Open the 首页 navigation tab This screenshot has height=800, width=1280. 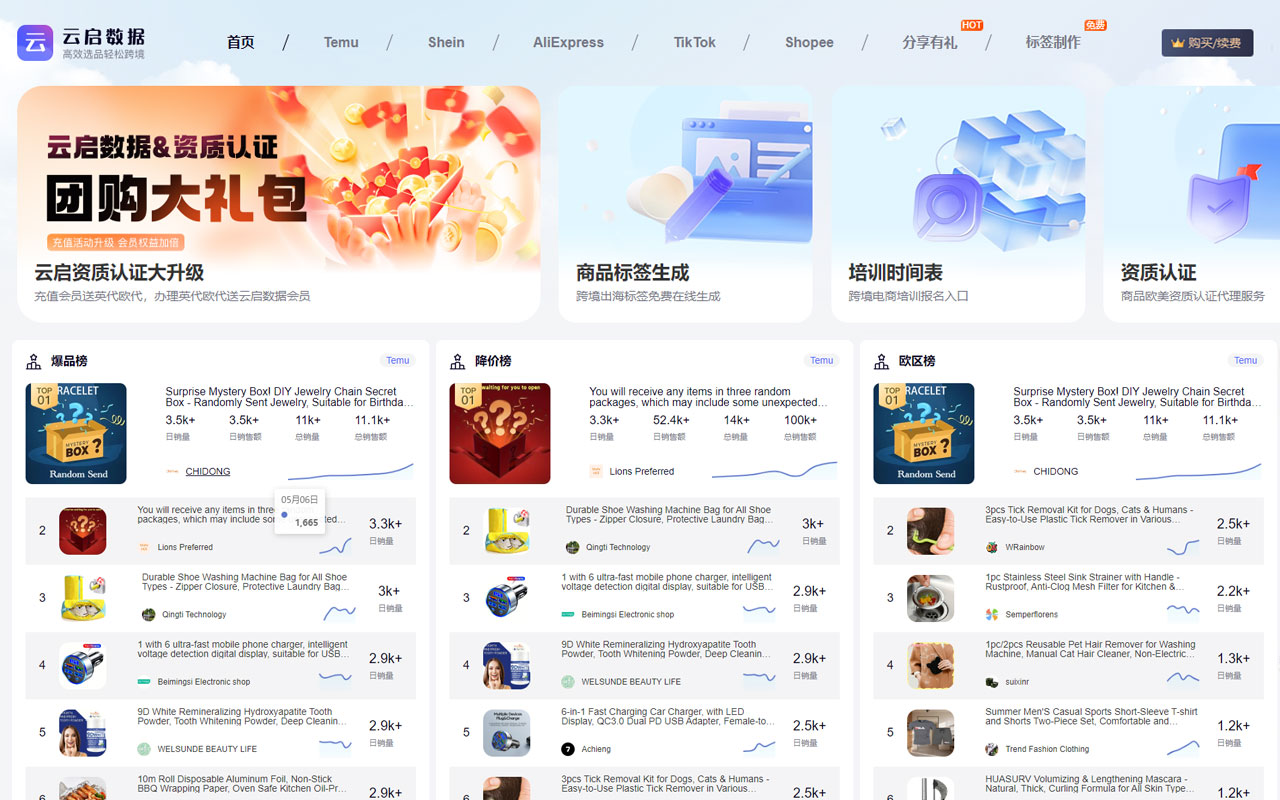240,42
